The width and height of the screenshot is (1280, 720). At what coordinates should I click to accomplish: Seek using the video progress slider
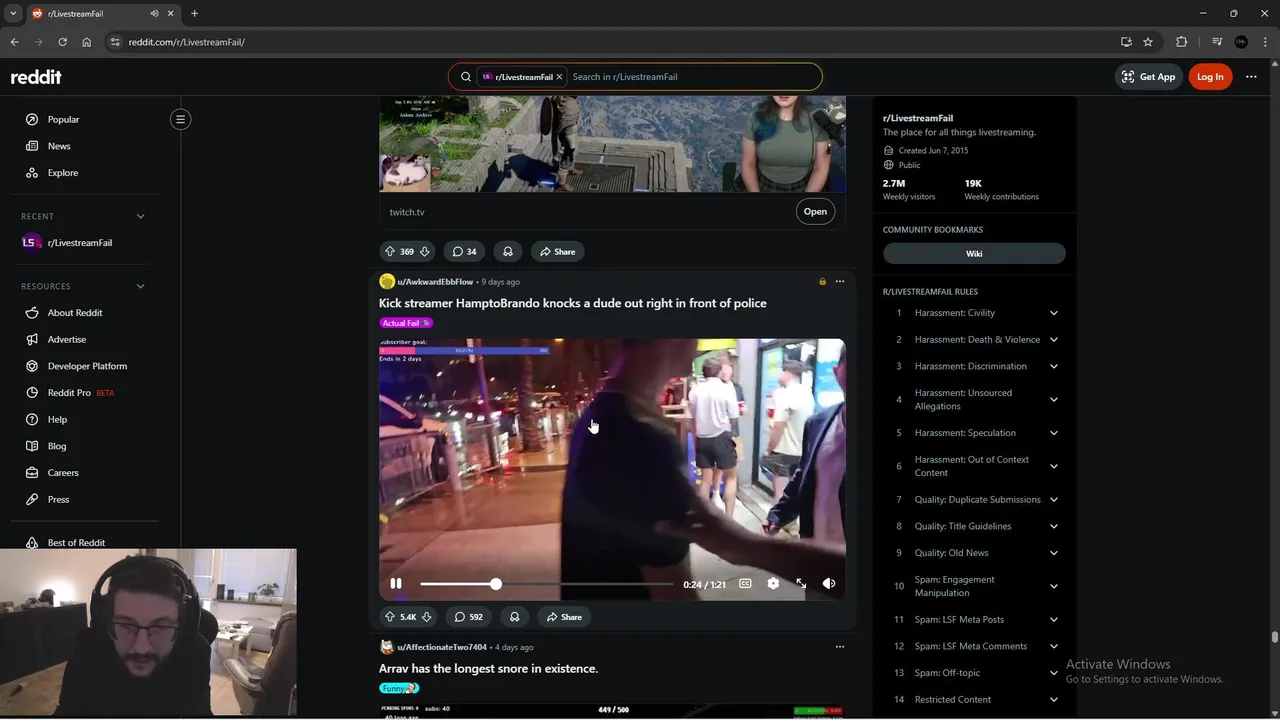(547, 584)
